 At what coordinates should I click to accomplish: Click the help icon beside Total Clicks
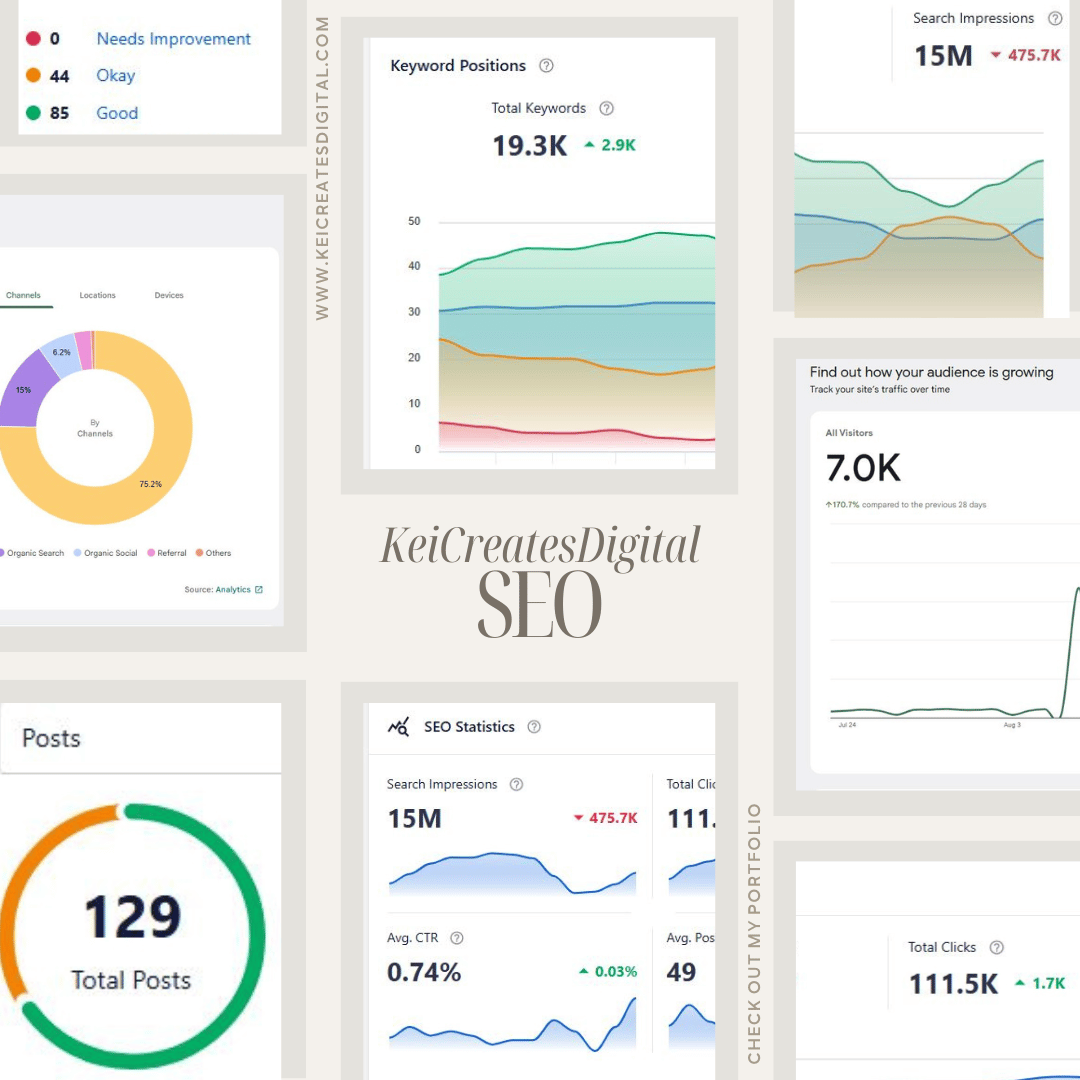tap(996, 947)
